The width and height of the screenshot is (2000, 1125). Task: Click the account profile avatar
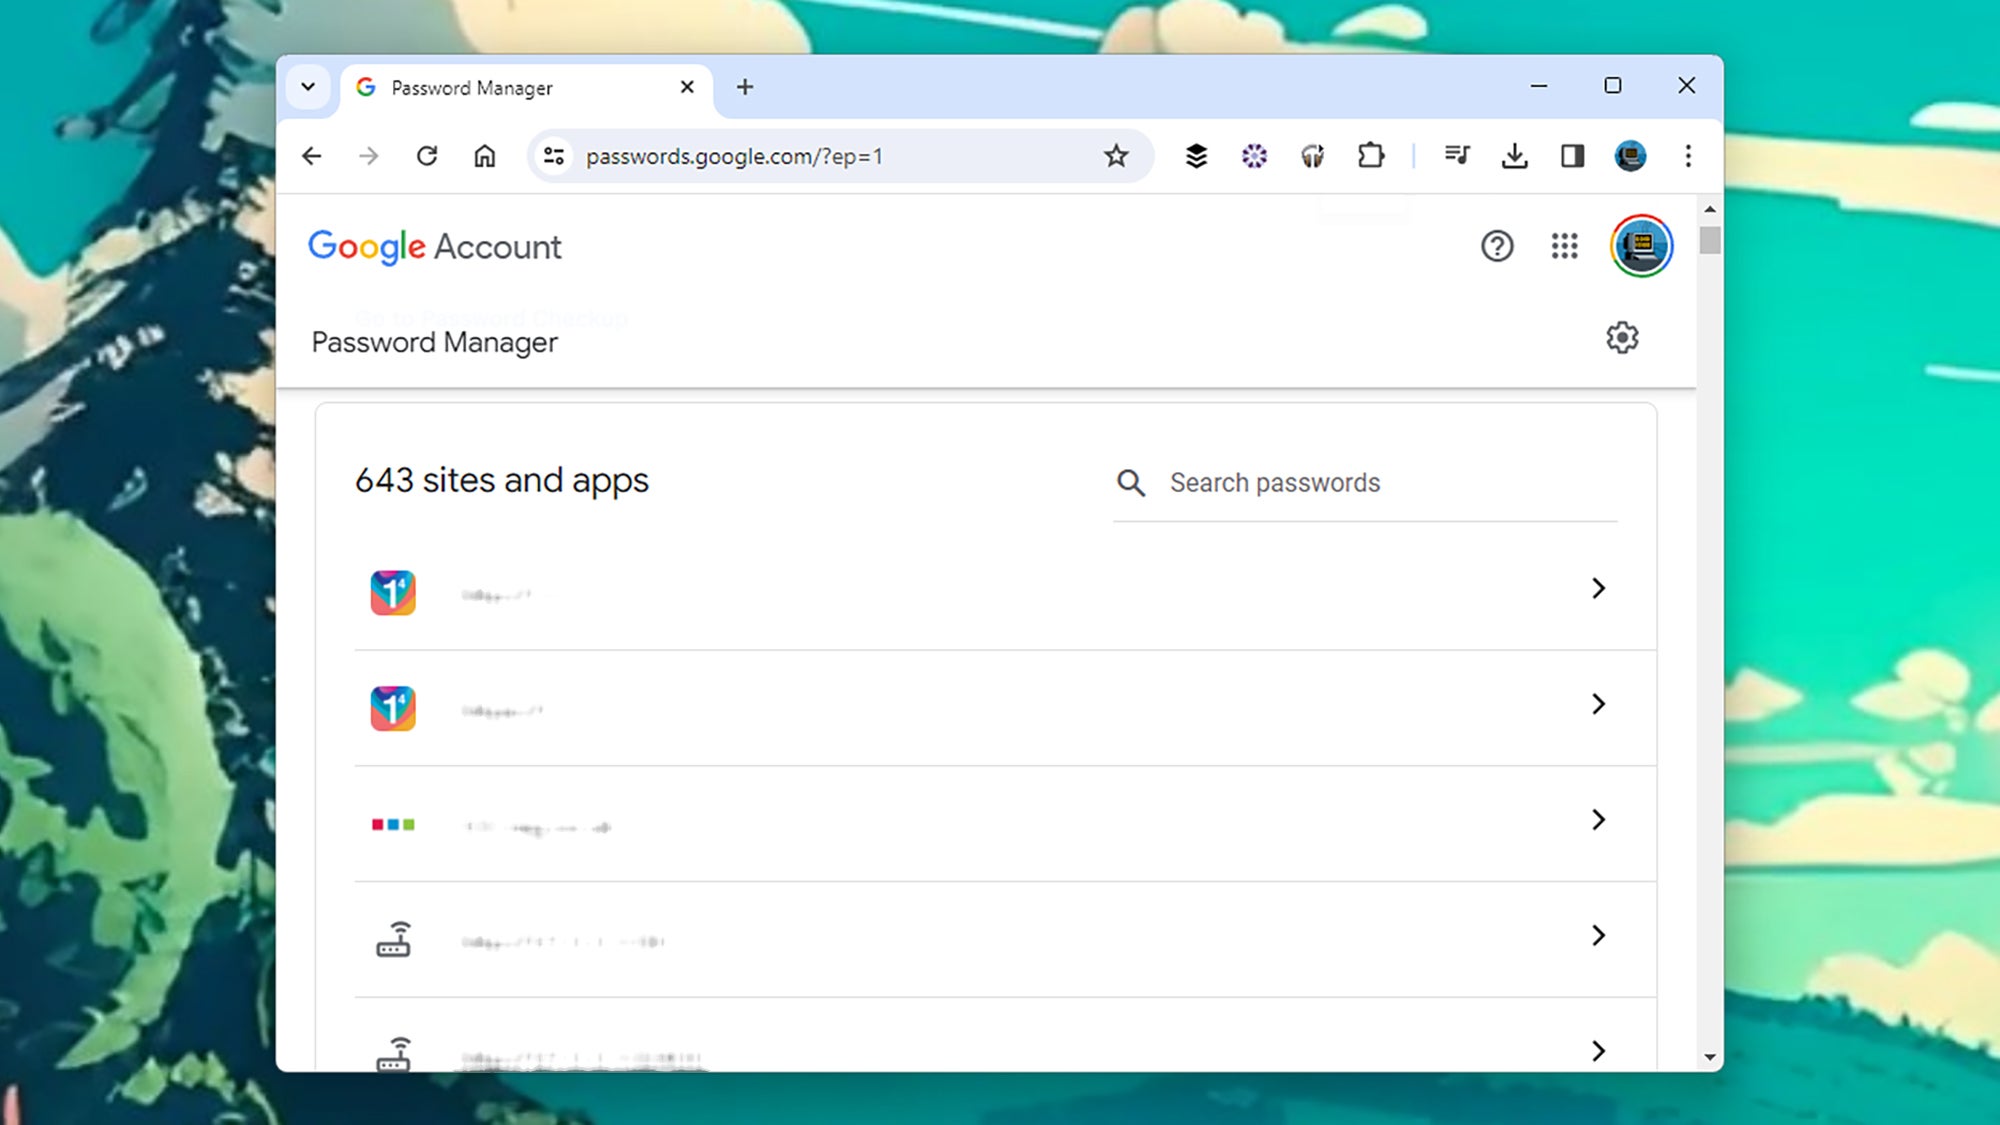1640,246
